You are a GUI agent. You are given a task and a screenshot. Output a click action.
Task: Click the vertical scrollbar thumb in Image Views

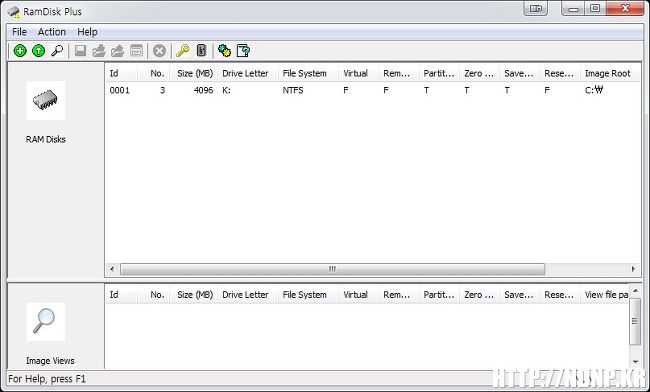tap(635, 321)
